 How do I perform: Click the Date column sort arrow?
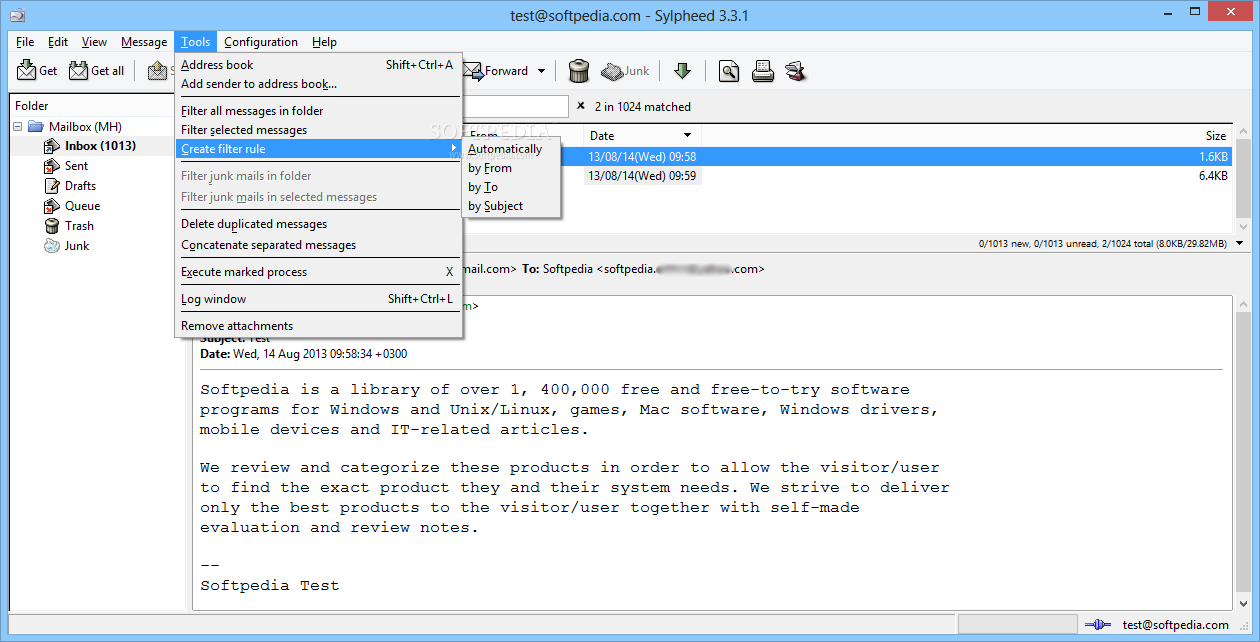click(x=687, y=135)
